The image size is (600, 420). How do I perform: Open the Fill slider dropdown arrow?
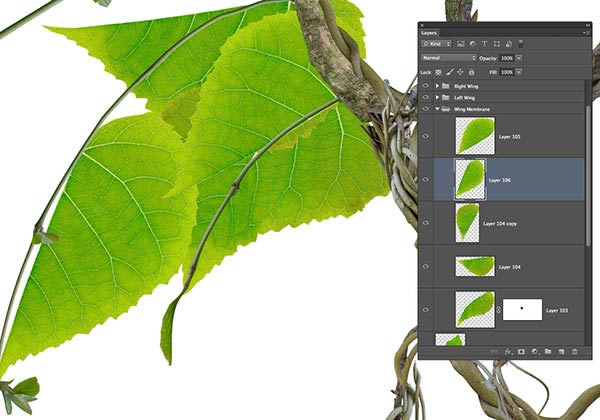click(x=519, y=72)
